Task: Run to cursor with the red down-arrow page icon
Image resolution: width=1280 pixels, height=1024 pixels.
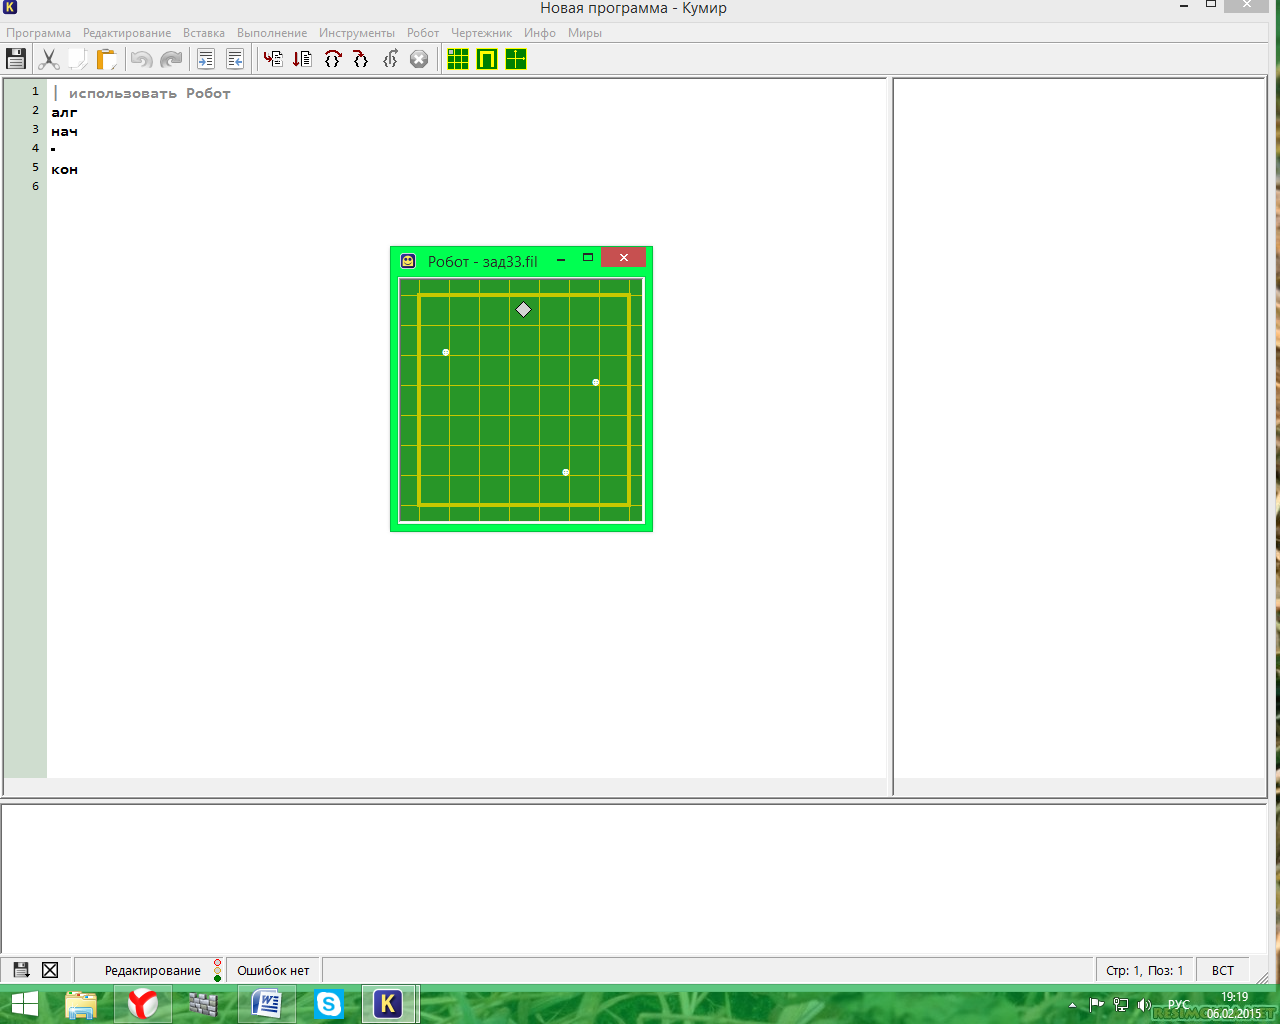Action: coord(302,59)
